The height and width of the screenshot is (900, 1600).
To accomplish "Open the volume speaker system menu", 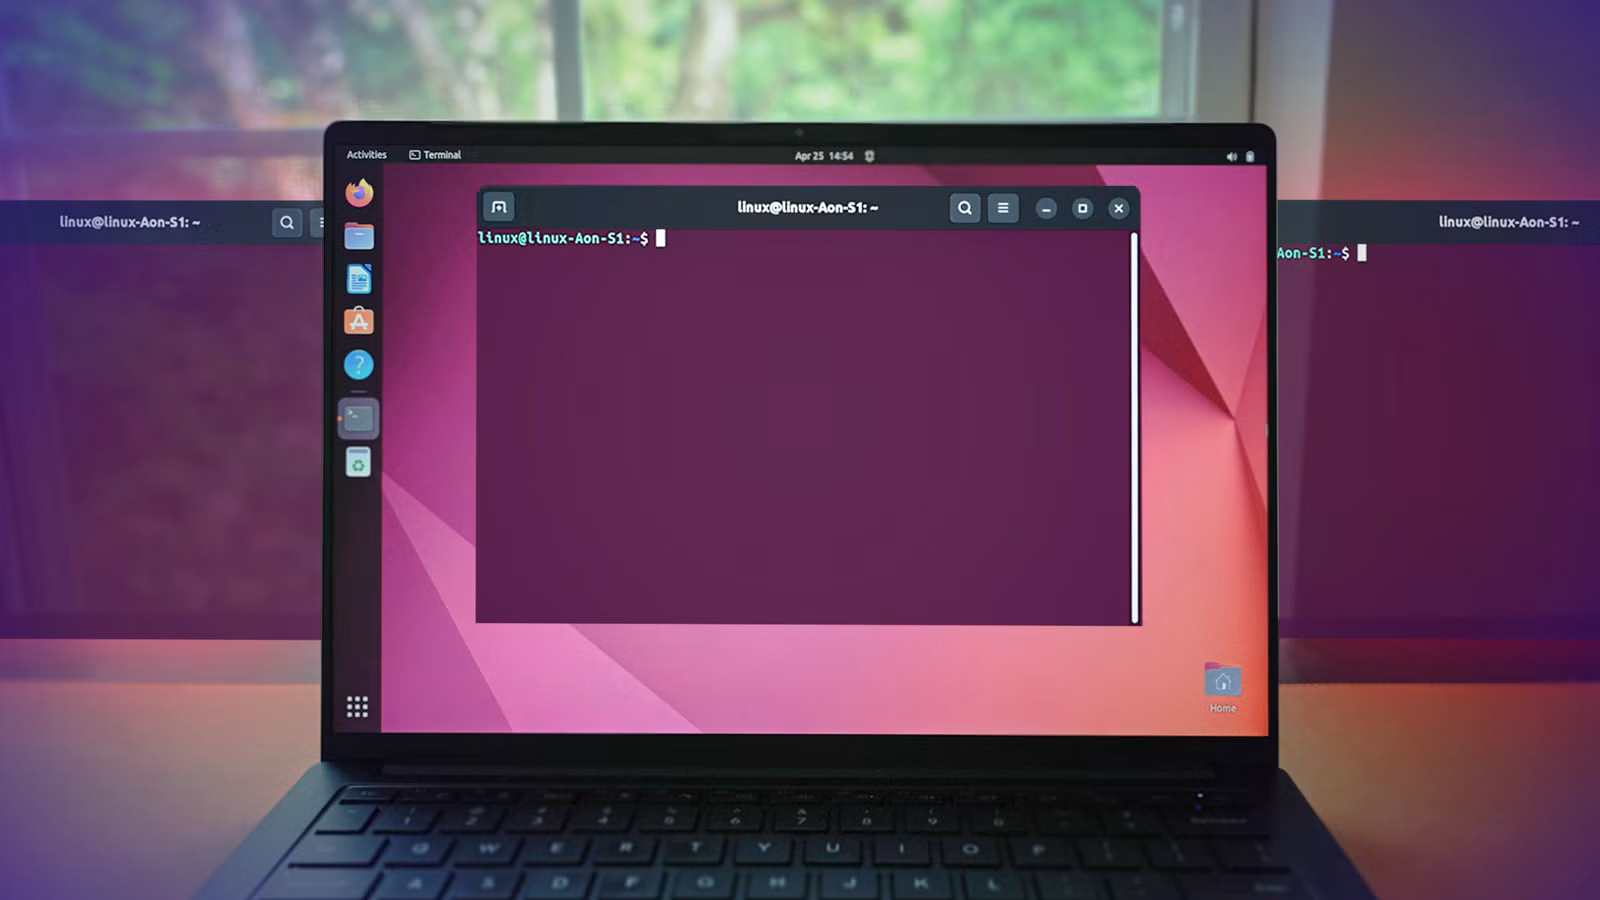I will click(x=1231, y=157).
